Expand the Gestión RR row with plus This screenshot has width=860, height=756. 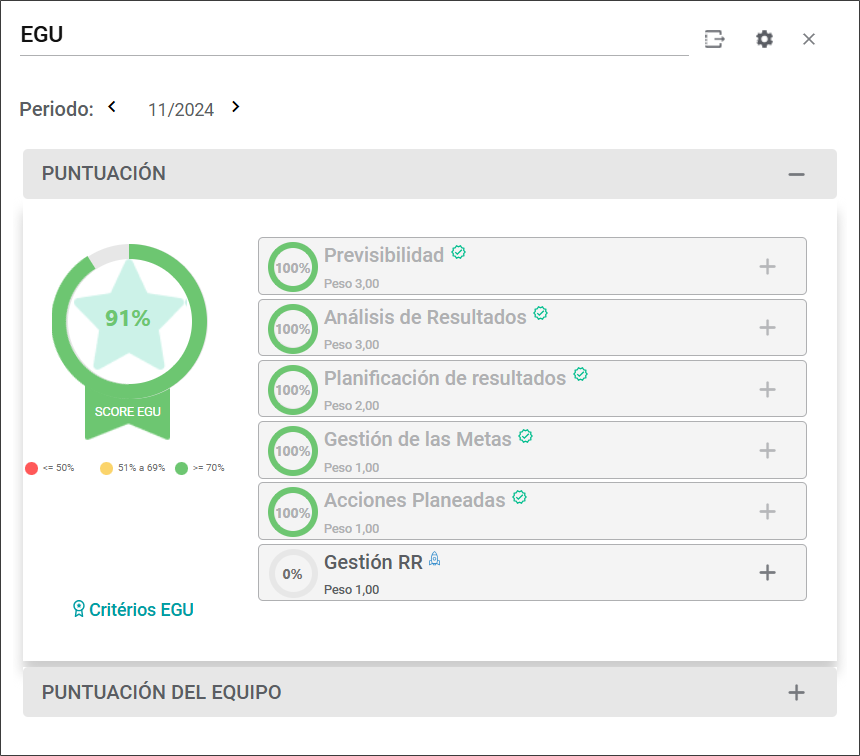pyautogui.click(x=767, y=573)
